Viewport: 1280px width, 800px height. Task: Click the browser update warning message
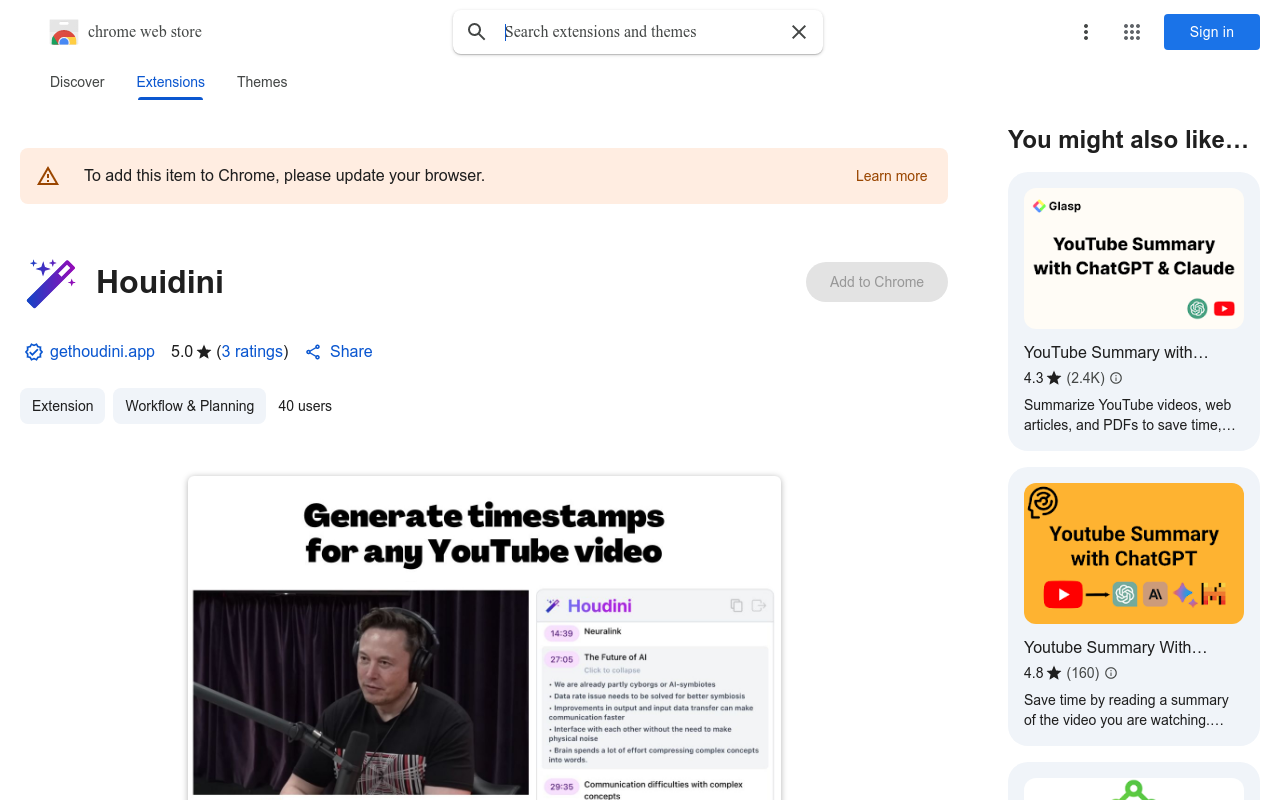pyautogui.click(x=284, y=176)
